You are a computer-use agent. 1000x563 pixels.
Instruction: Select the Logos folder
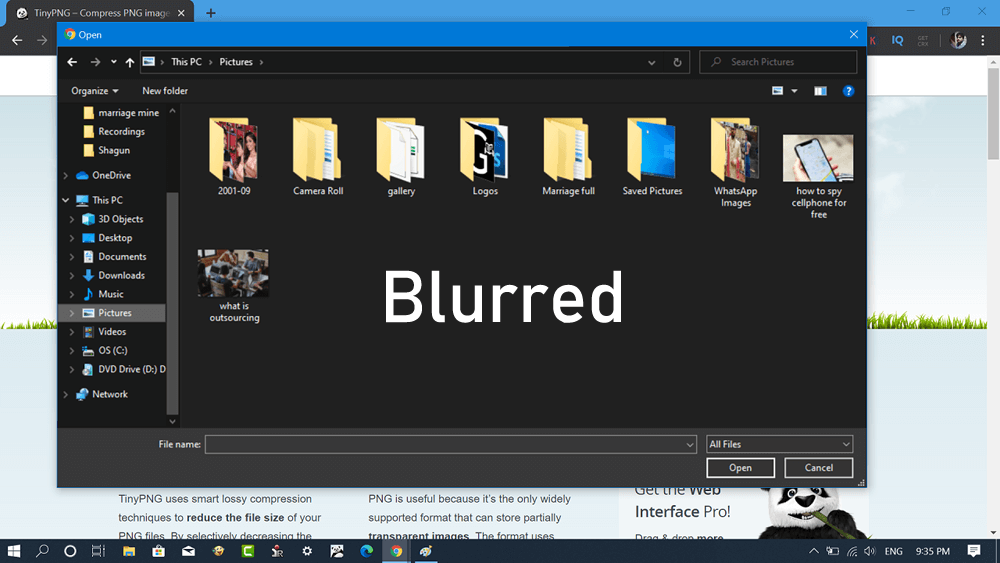(x=485, y=157)
